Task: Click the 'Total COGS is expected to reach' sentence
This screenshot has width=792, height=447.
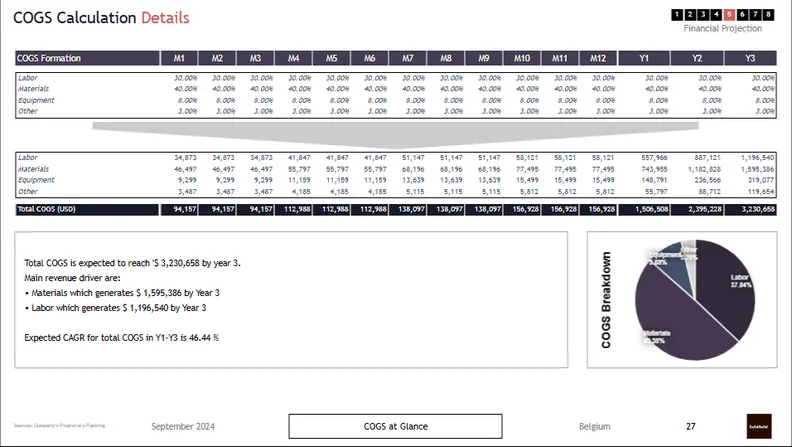Action: 132,263
